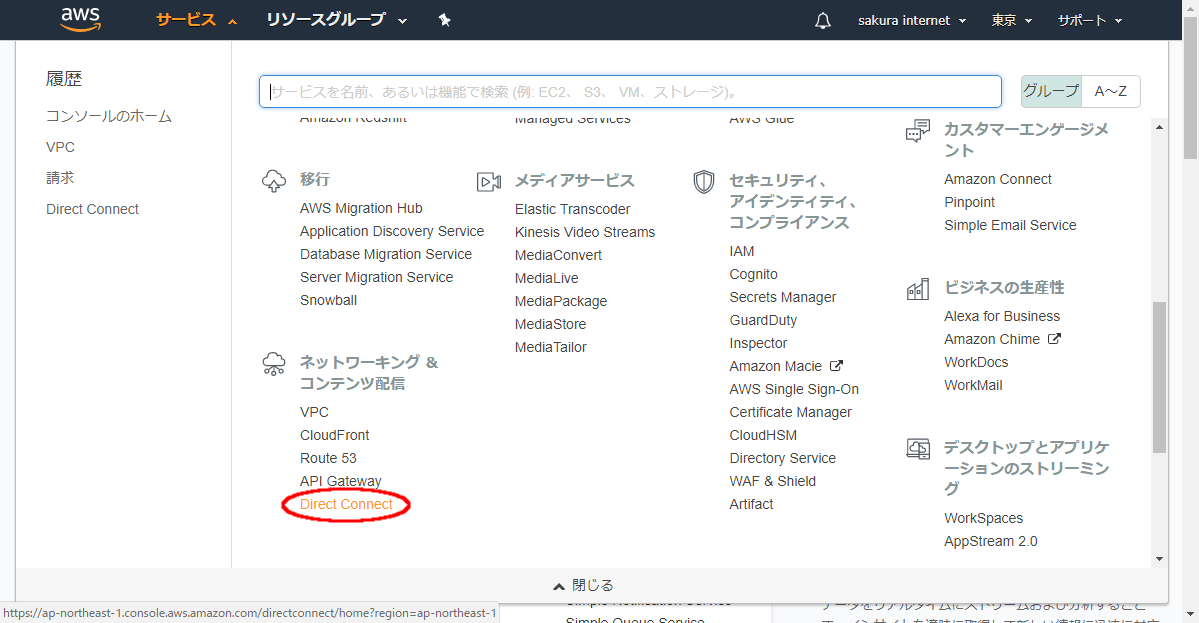Open Direct Connect under Networking
Viewport: 1199px width, 623px height.
pos(346,505)
